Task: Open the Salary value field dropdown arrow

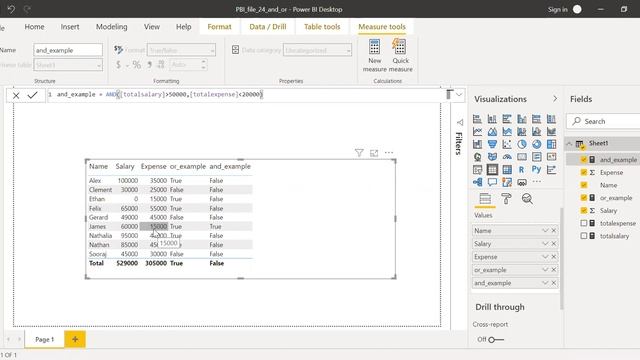Action: pos(545,244)
